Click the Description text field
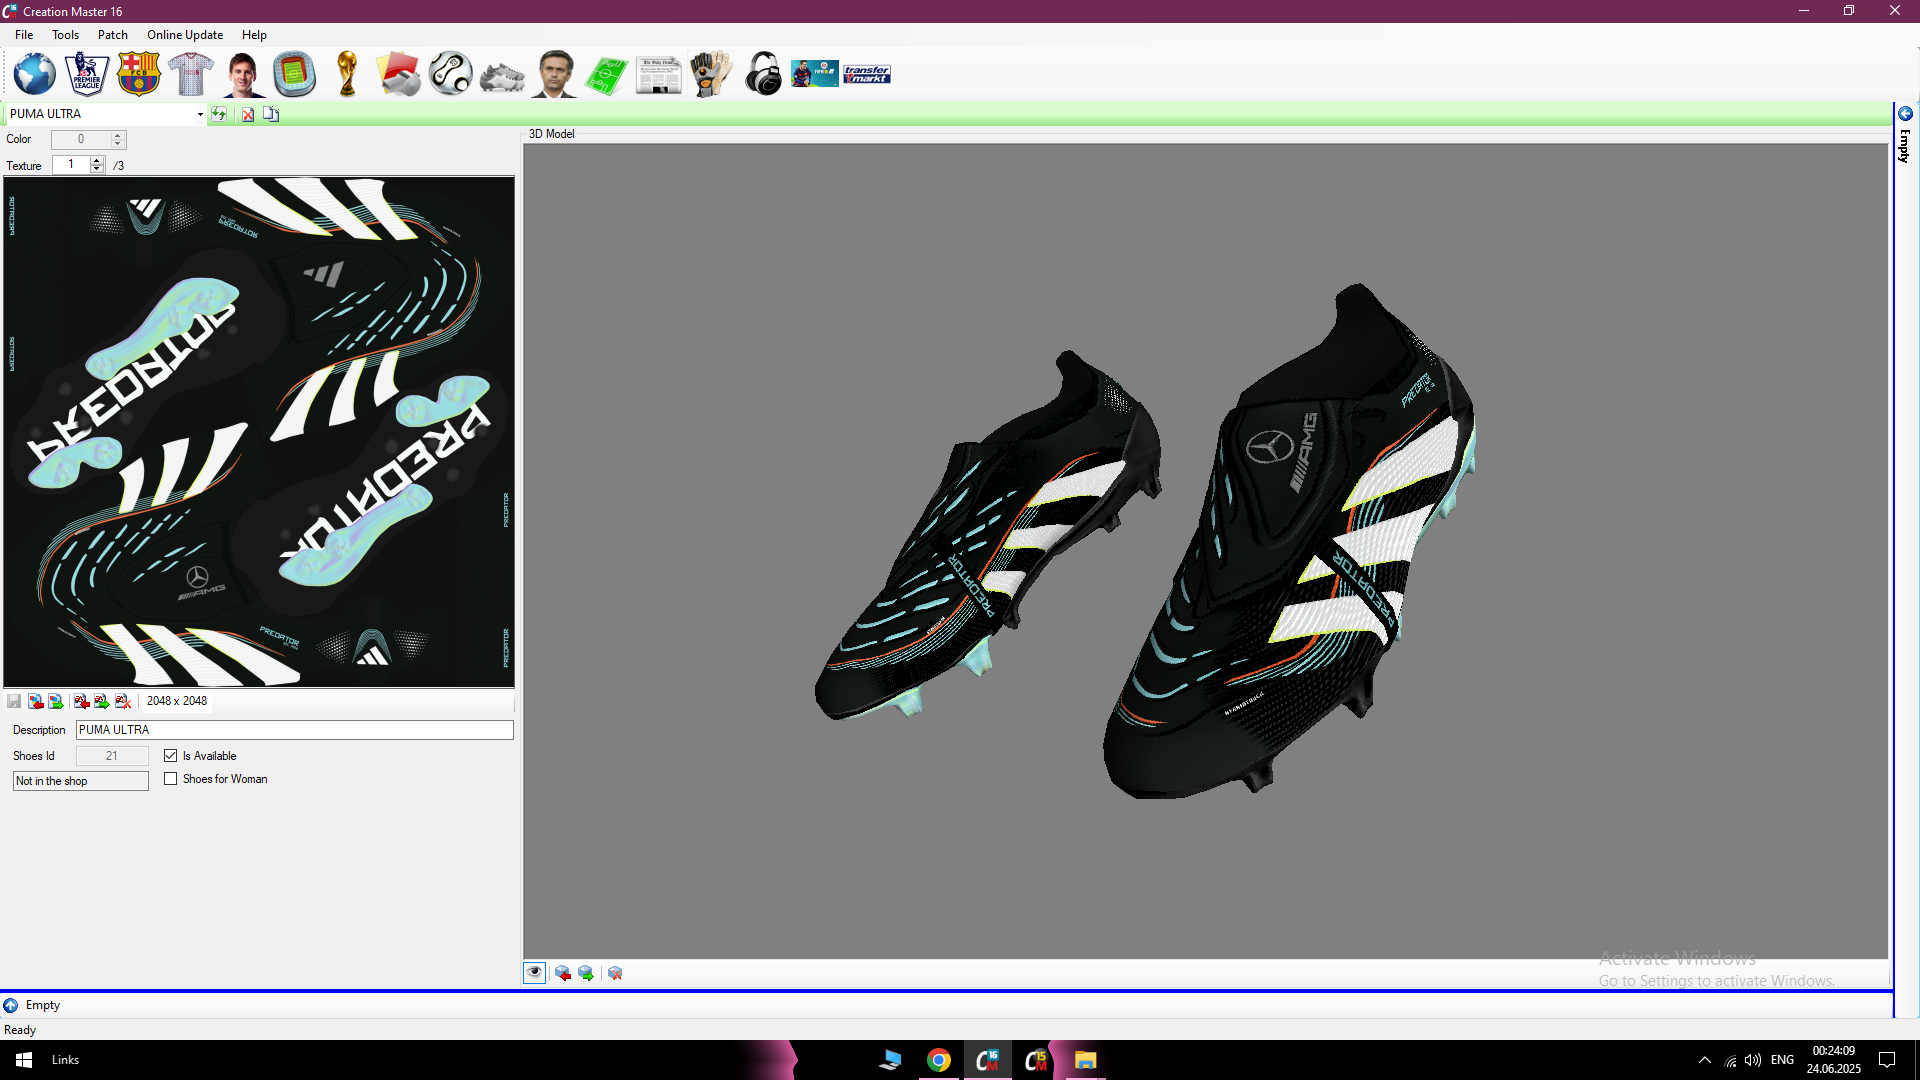This screenshot has height=1080, width=1920. pos(295,730)
